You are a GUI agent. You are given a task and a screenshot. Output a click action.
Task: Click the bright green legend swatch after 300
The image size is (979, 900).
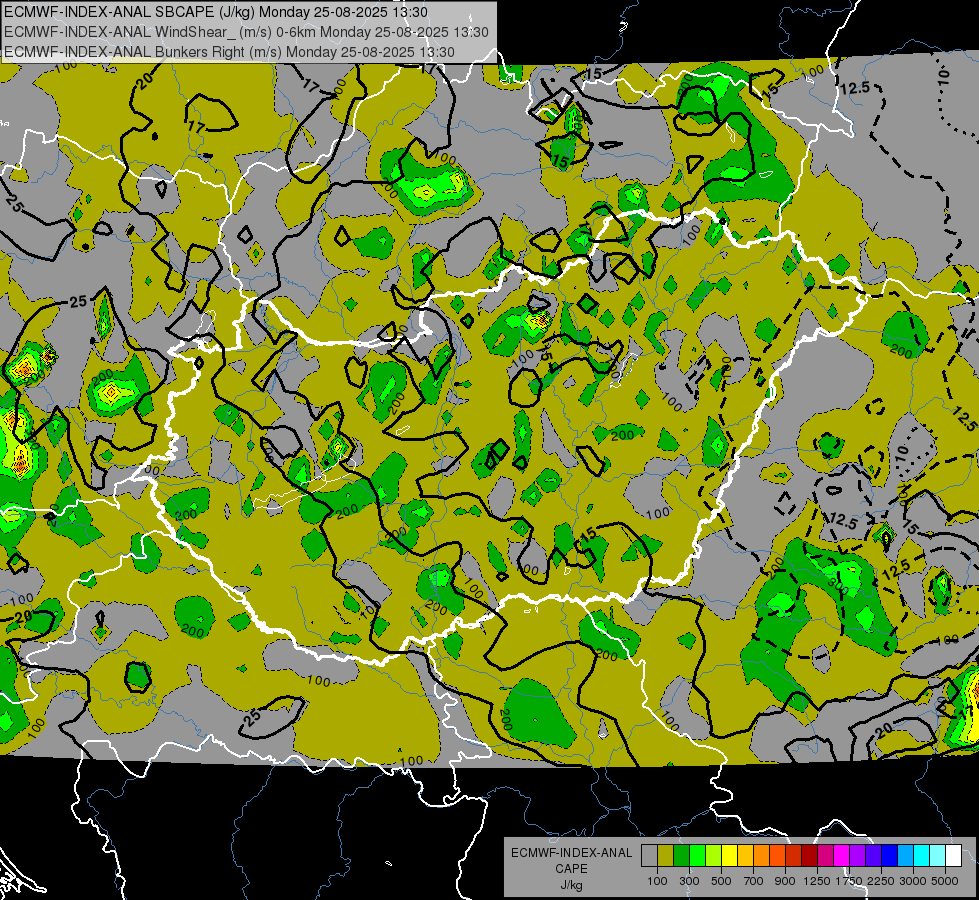(697, 856)
